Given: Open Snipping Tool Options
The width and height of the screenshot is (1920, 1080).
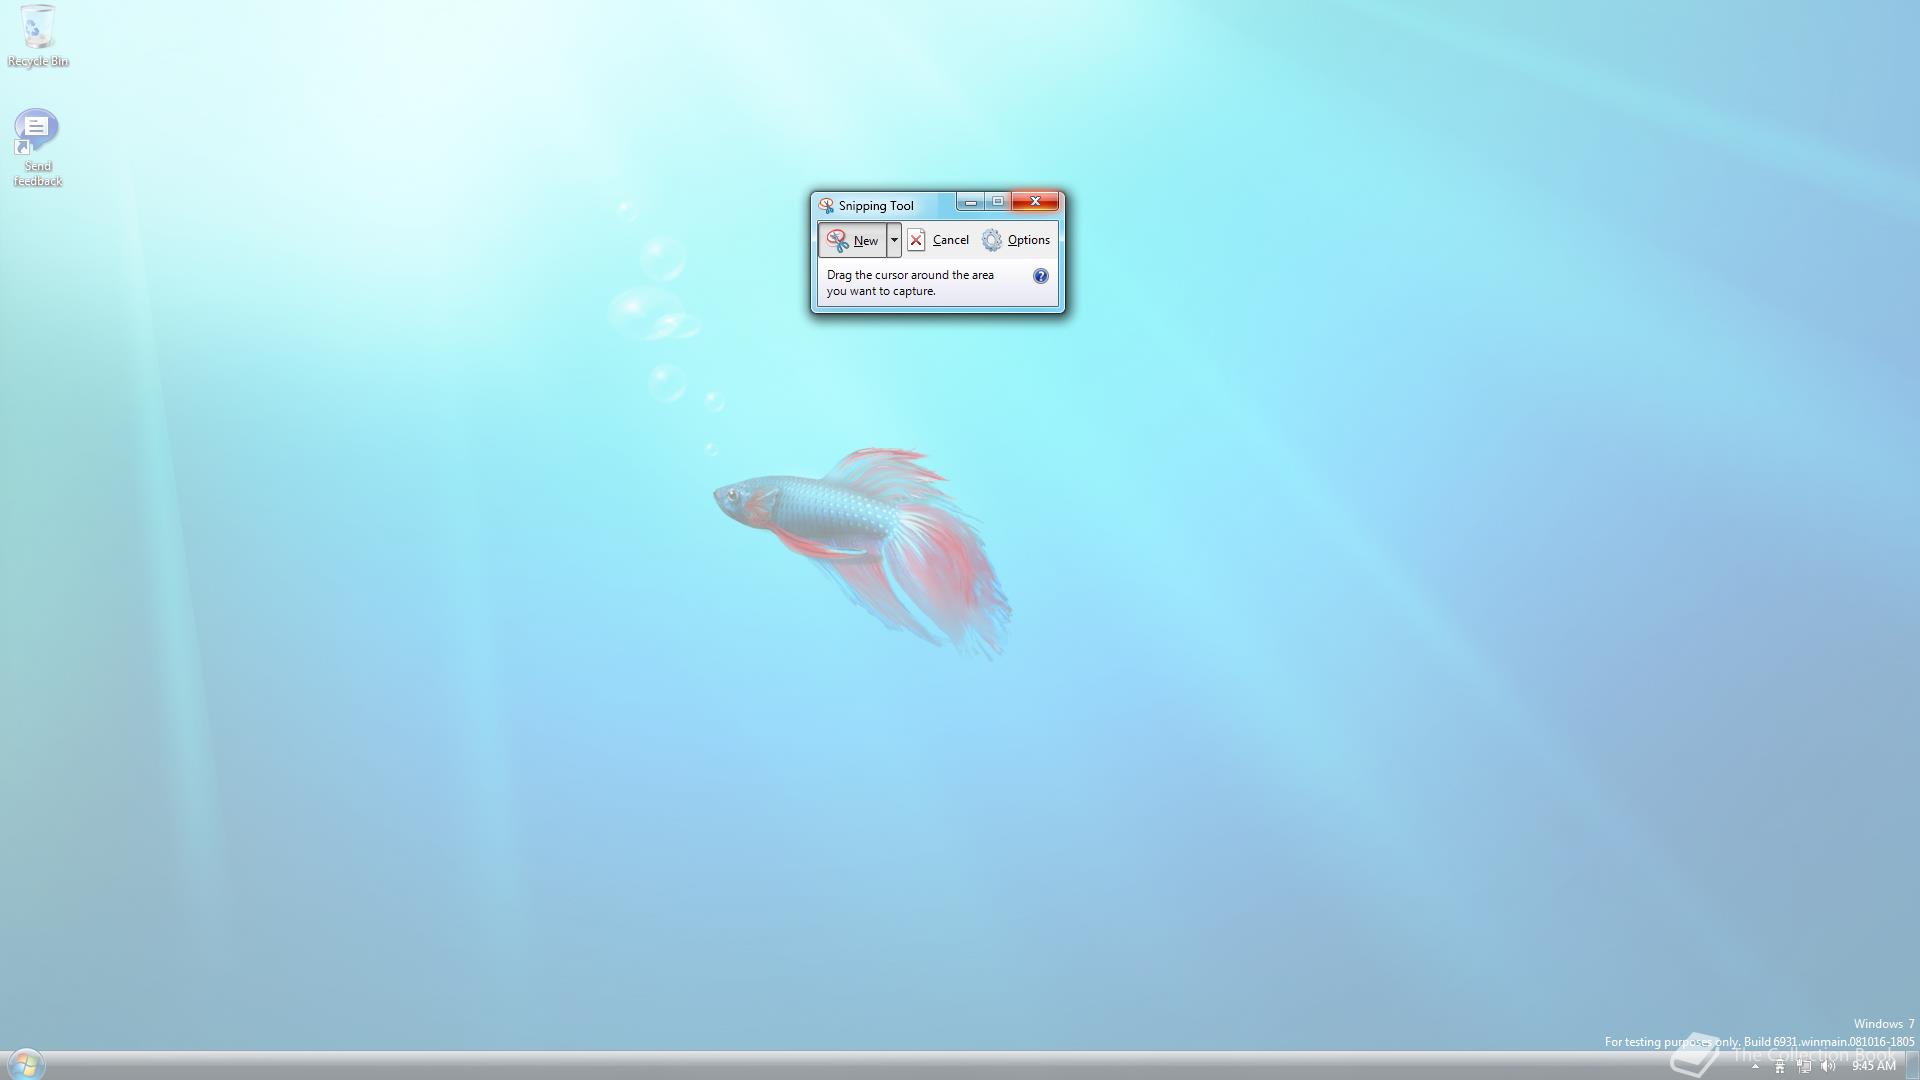Looking at the screenshot, I should click(1016, 240).
